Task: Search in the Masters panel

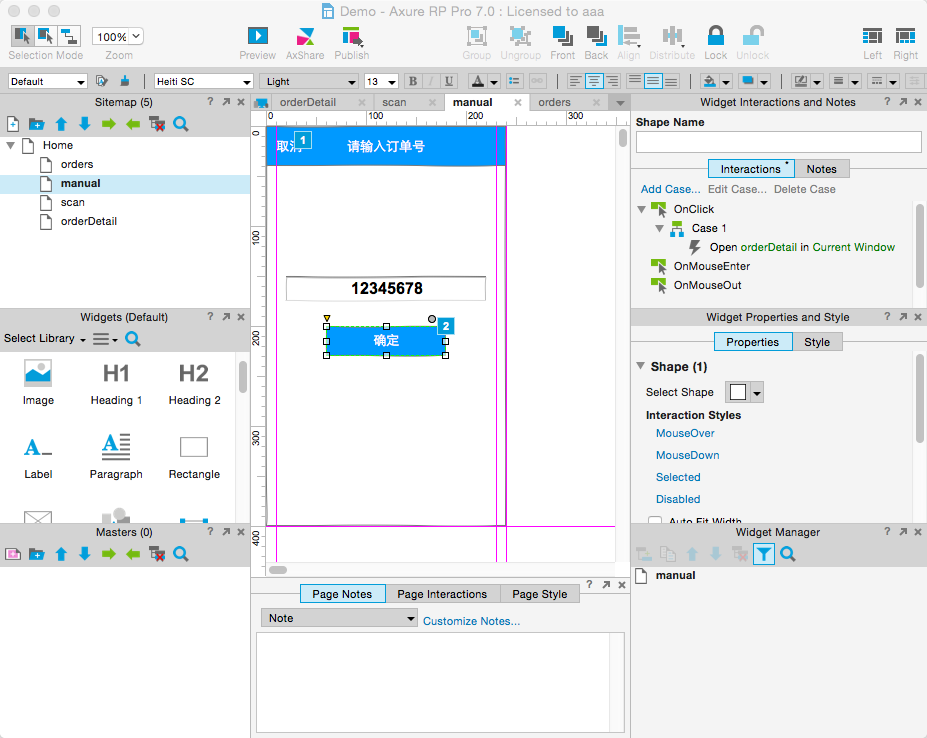Action: 181,554
